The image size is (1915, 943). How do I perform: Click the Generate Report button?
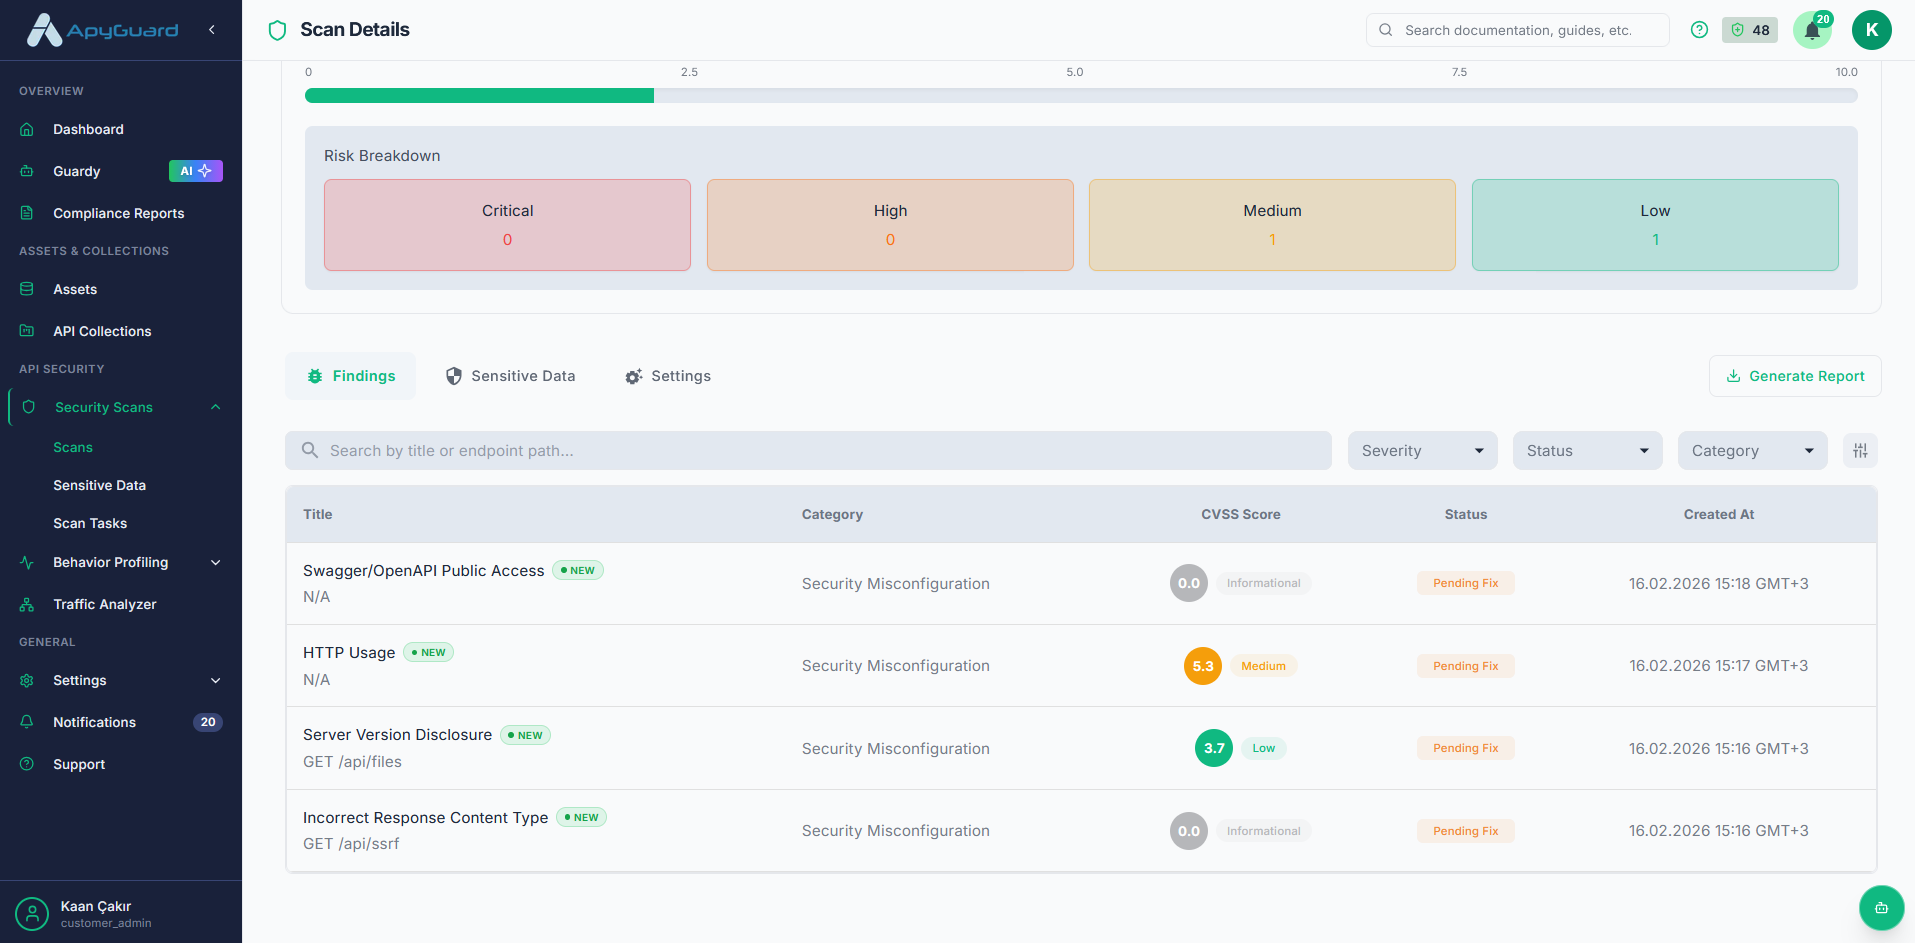1795,375
